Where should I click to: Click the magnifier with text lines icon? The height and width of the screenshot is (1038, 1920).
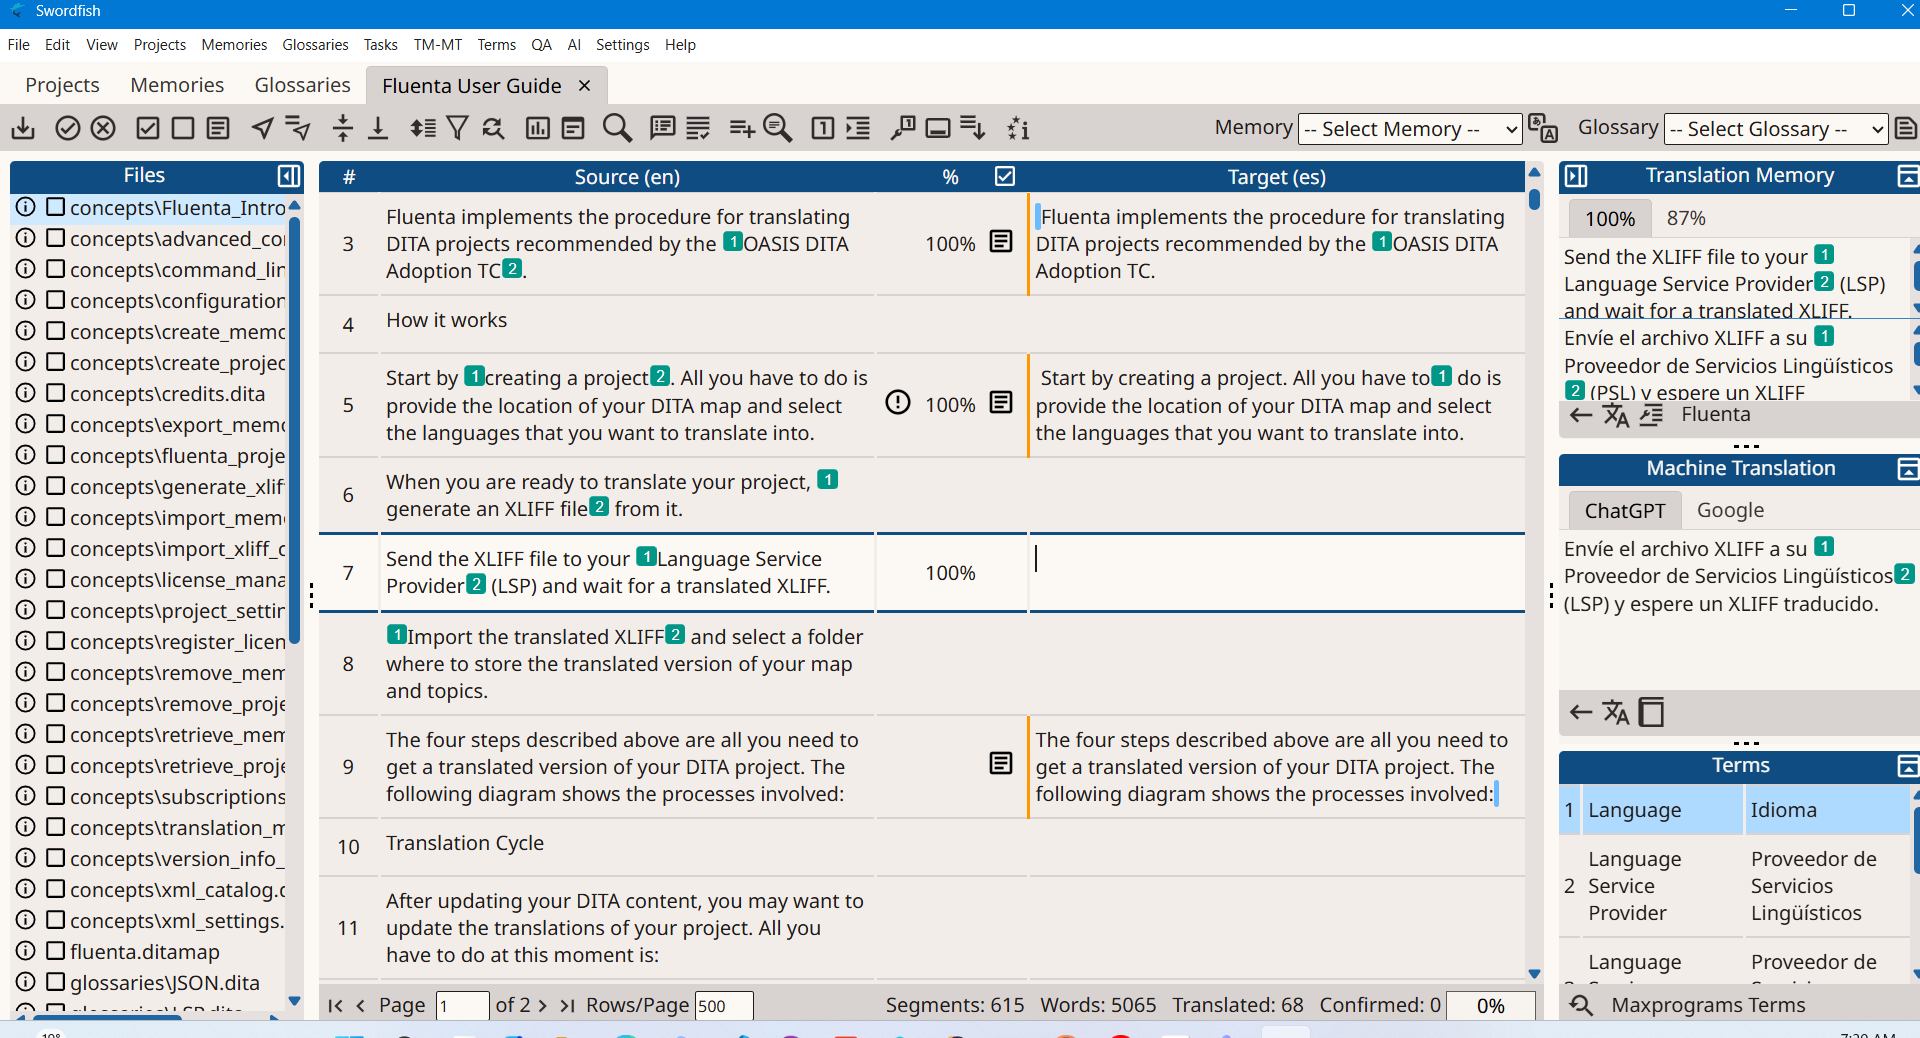(x=777, y=128)
